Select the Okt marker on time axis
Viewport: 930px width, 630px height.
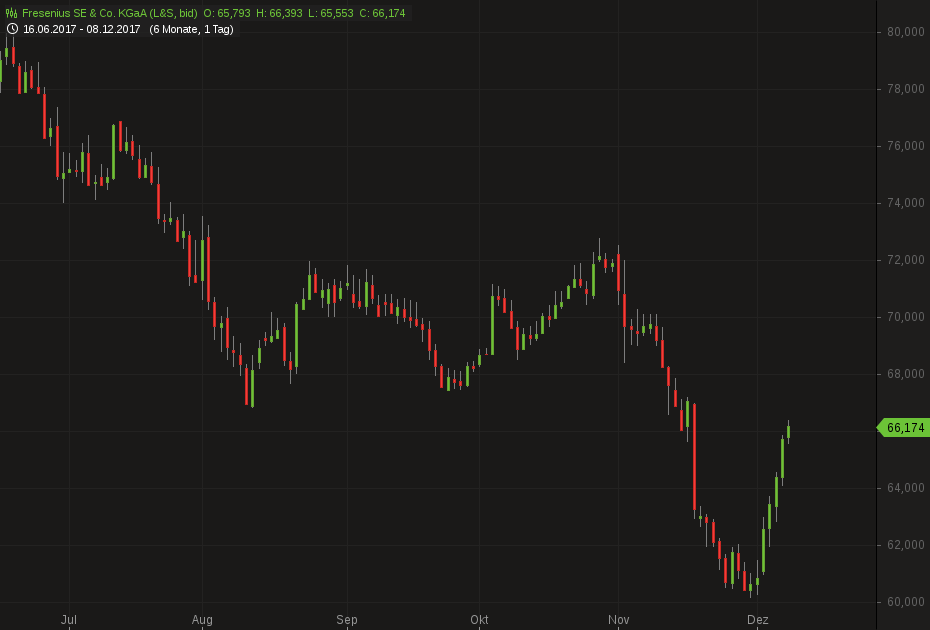480,620
